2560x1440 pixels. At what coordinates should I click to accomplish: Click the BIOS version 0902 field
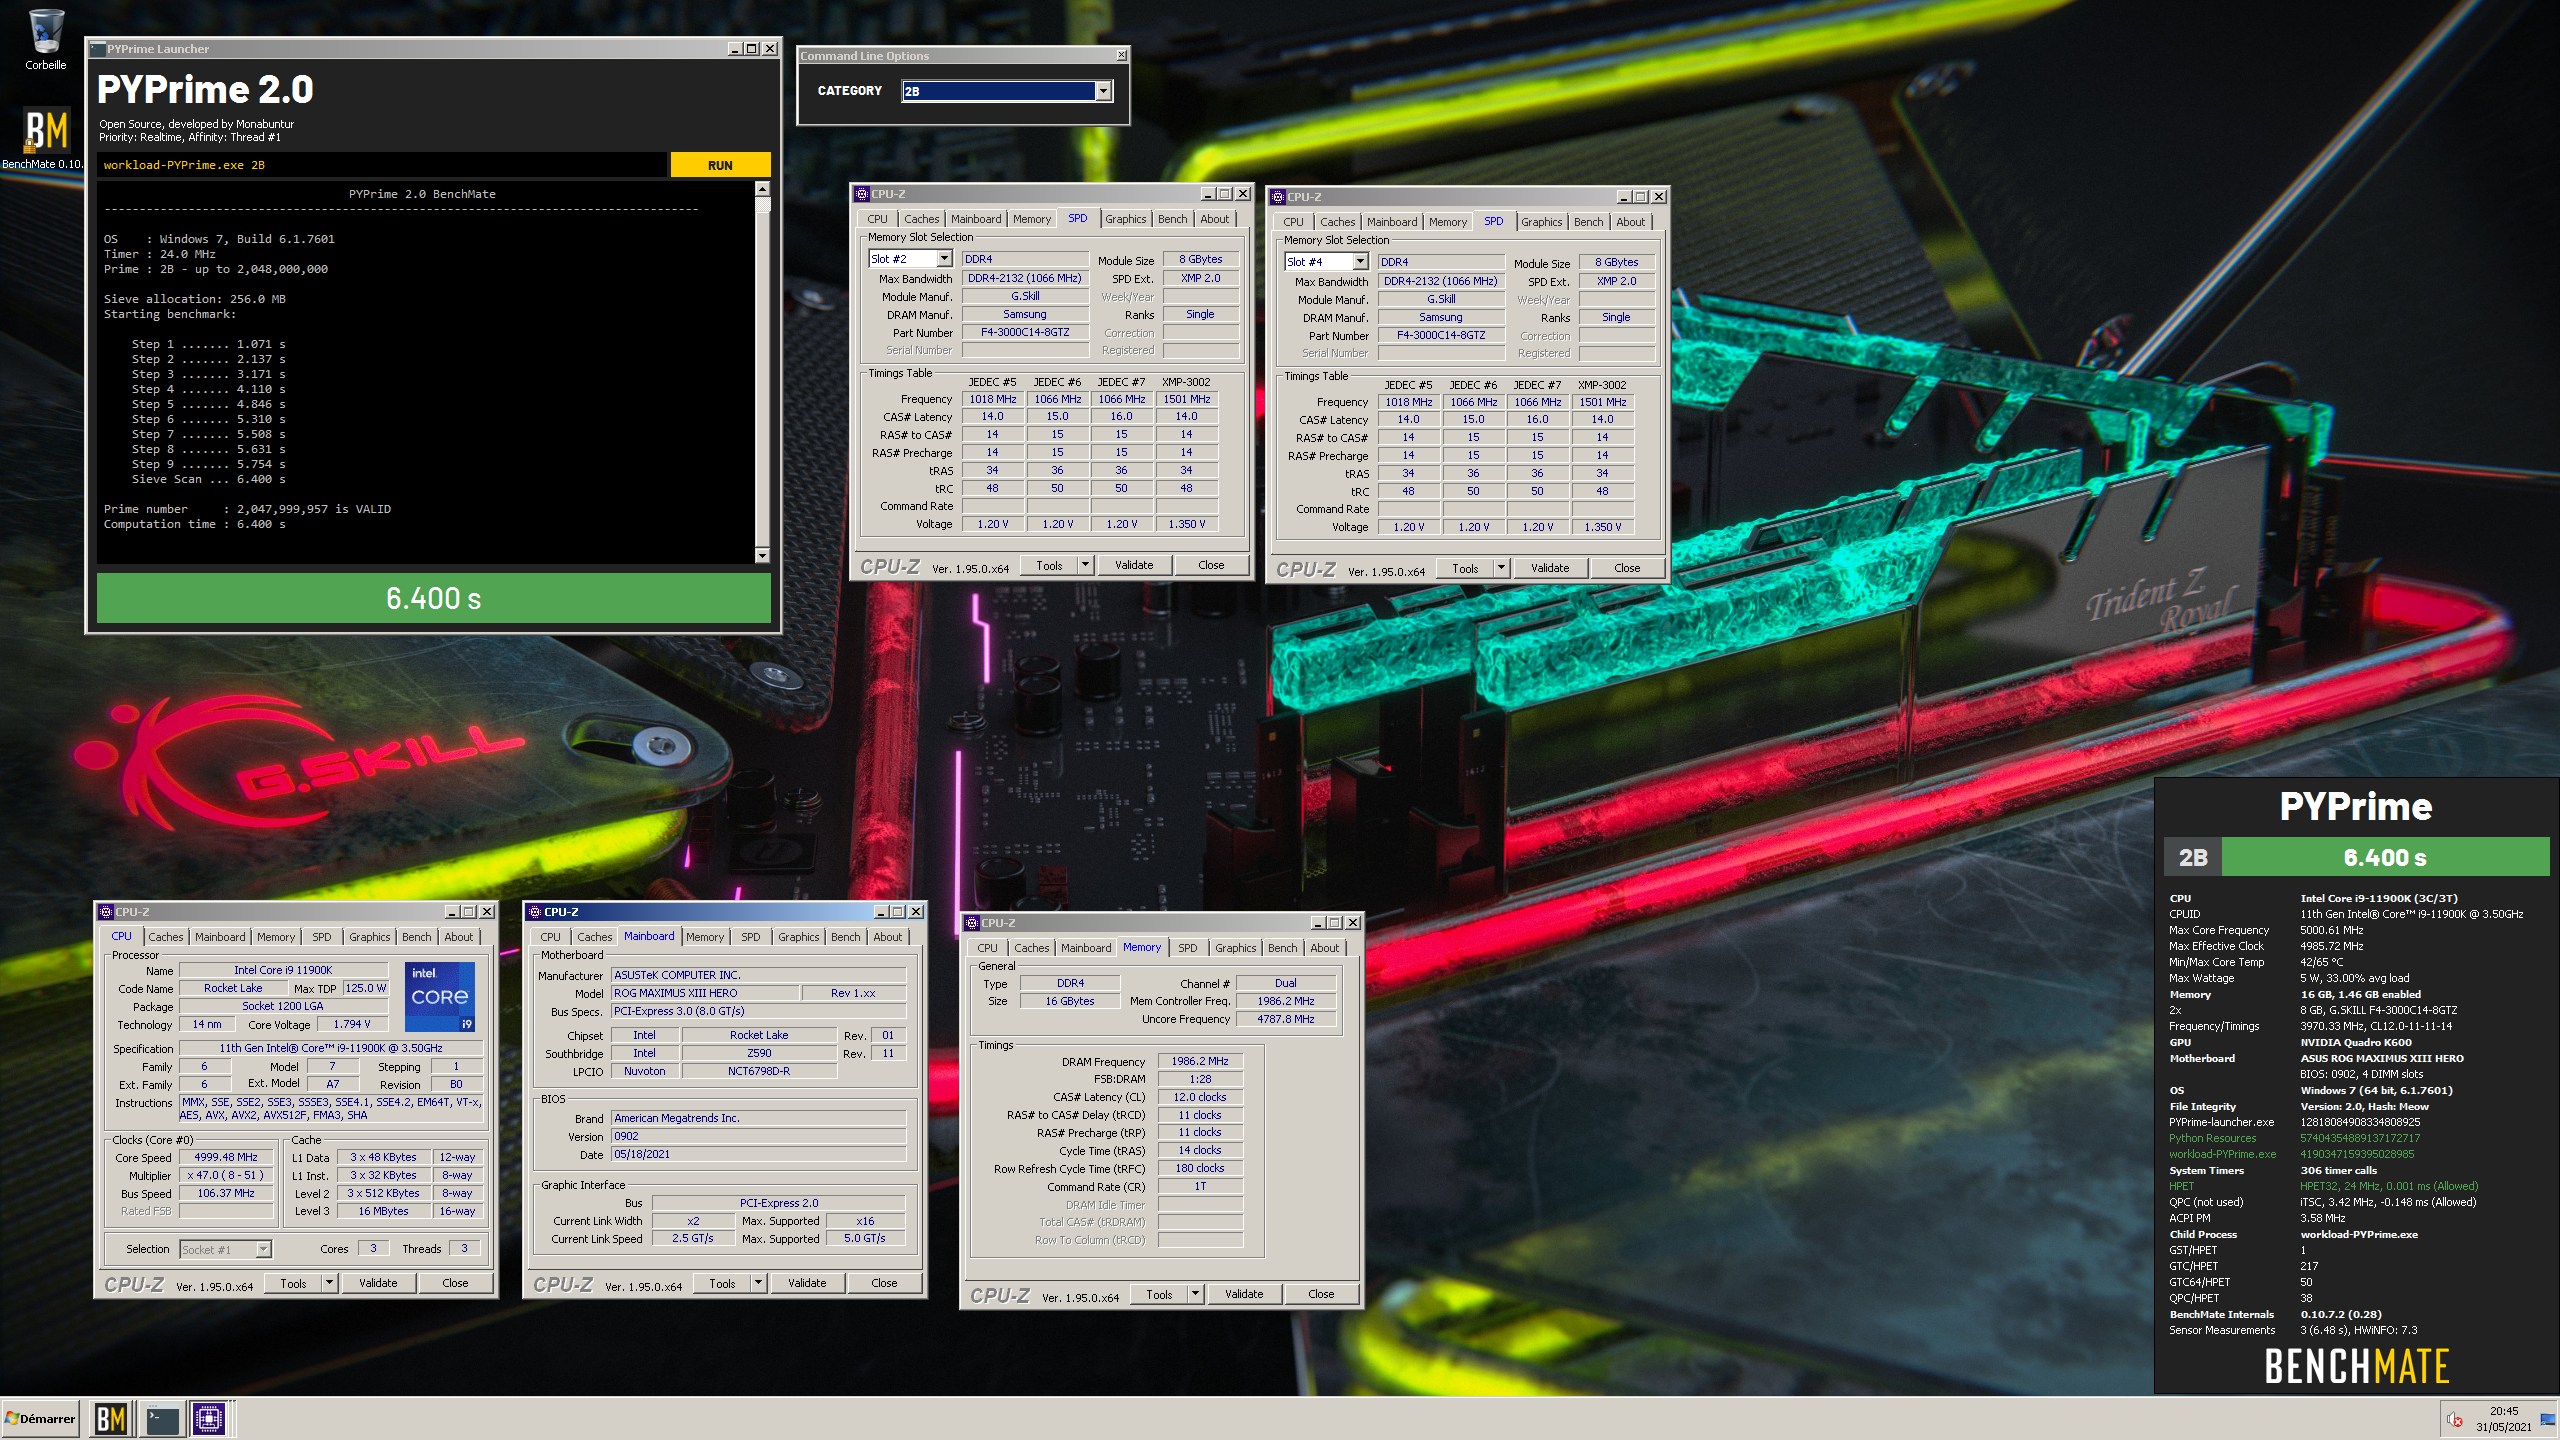click(x=758, y=1136)
